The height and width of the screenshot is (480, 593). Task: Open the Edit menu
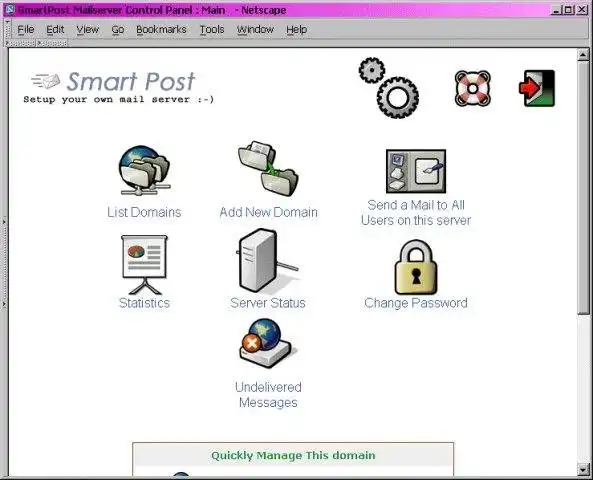click(55, 30)
